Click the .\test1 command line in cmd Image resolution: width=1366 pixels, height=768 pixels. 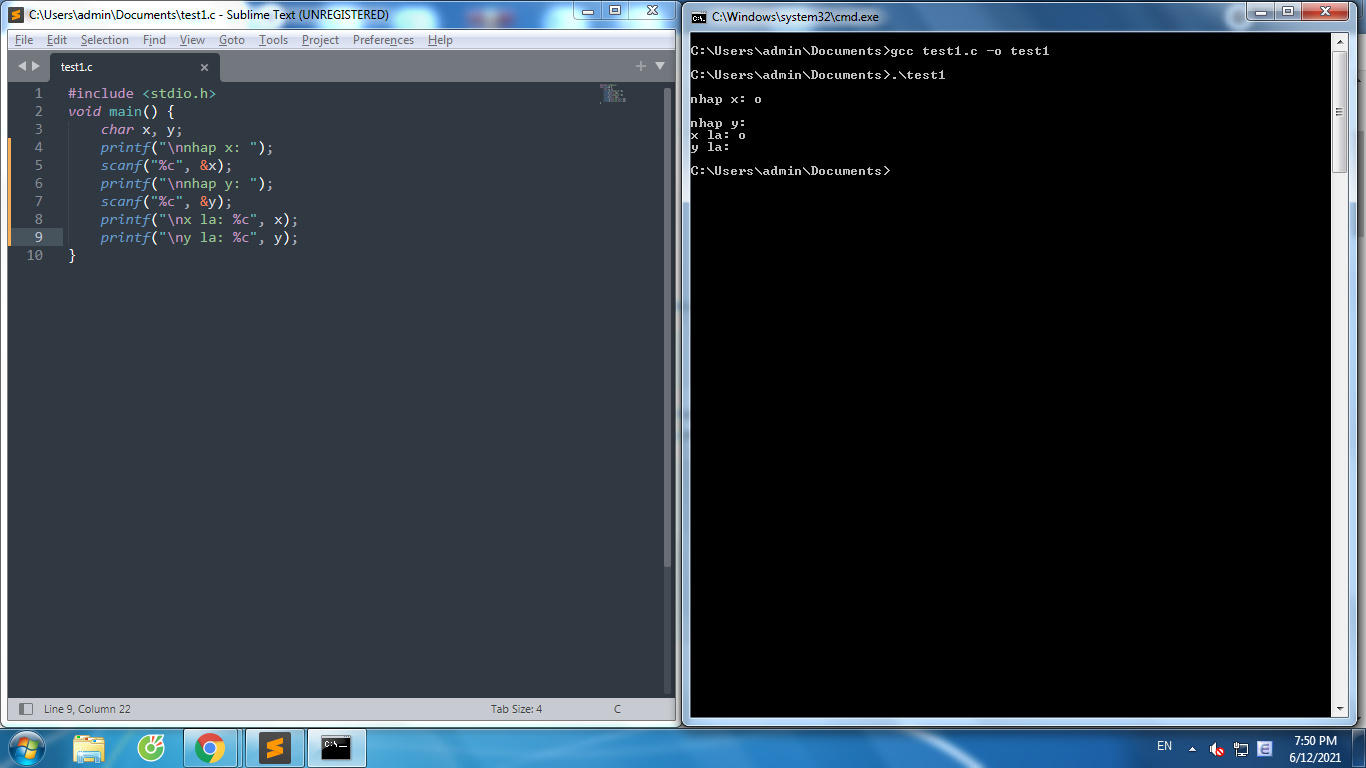tap(818, 75)
